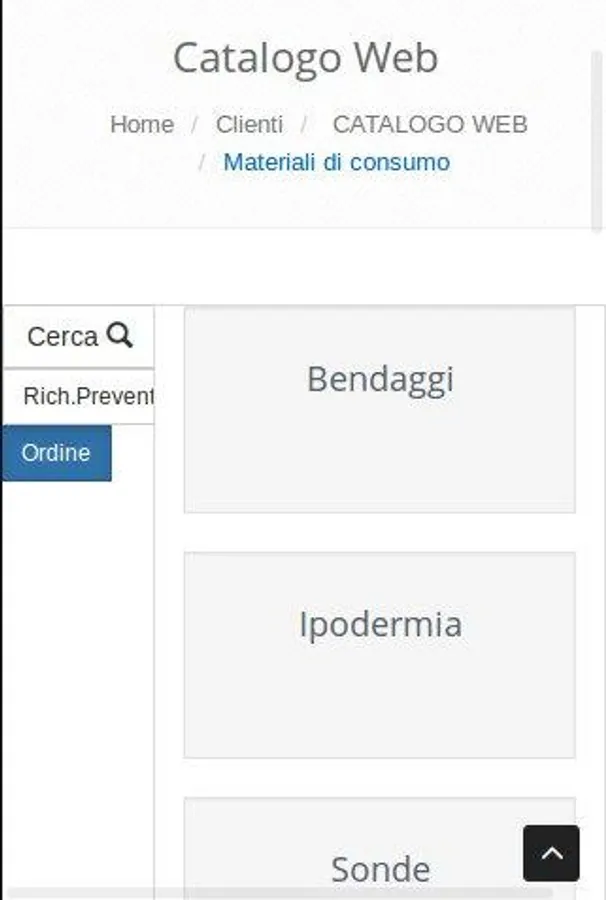Navigate to CATALOGO WEB breadcrumb
This screenshot has height=900, width=606.
point(429,125)
